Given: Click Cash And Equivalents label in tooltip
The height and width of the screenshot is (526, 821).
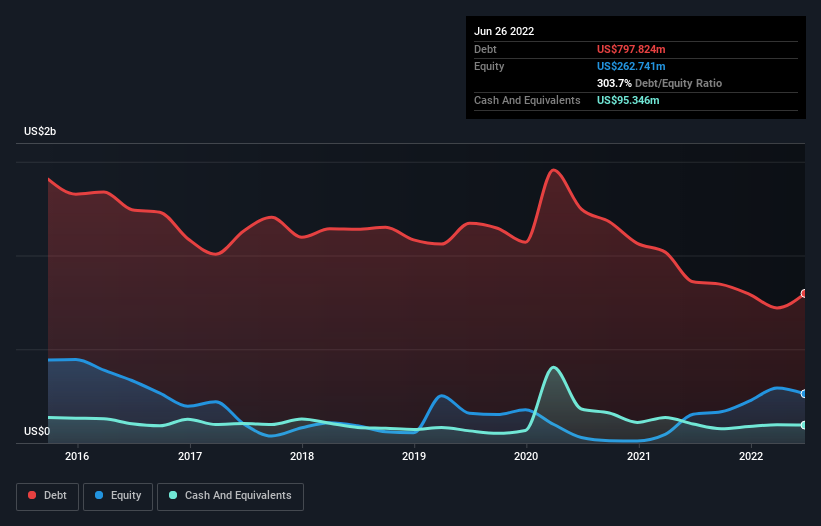Looking at the screenshot, I should click(x=527, y=100).
